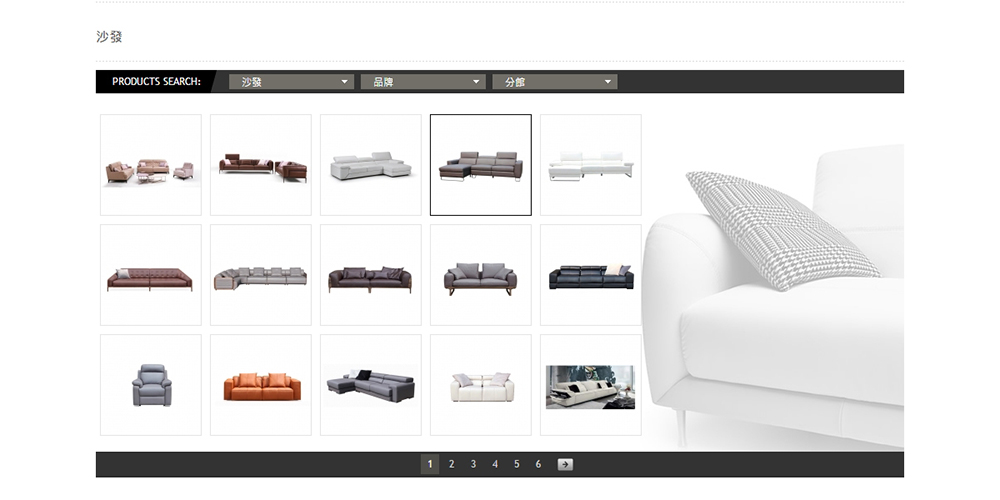The image size is (1000, 500).
Task: Open the white sofa room scene thumbnail
Action: pyautogui.click(x=591, y=385)
